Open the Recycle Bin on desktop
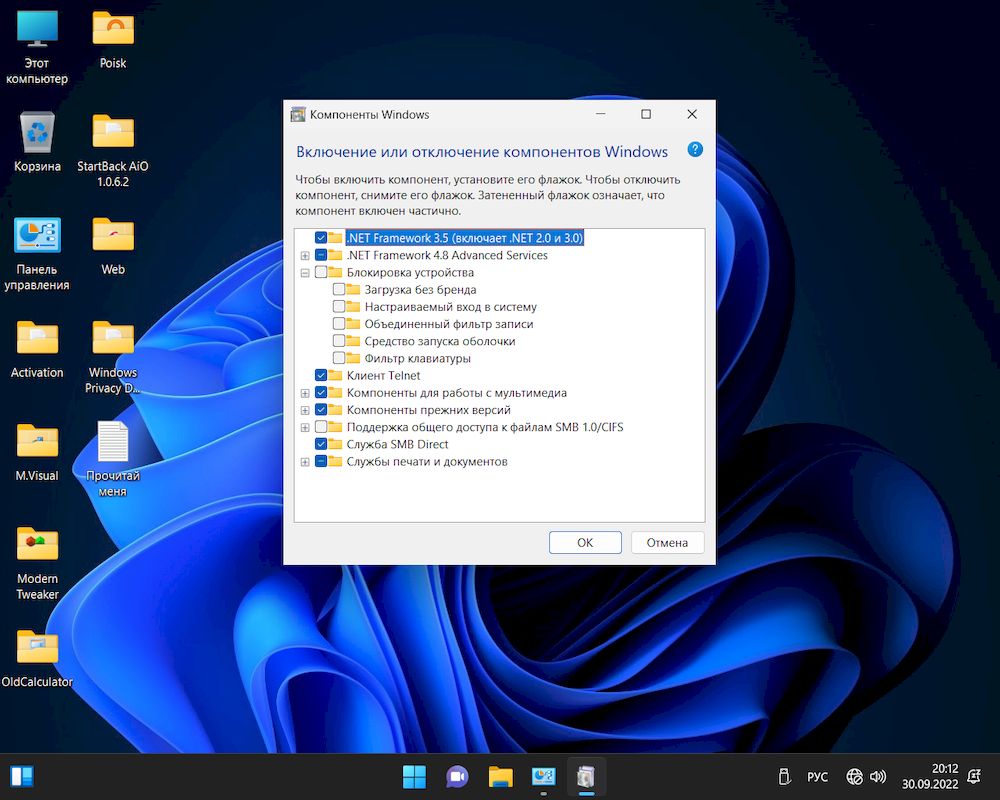1000x800 pixels. click(x=37, y=133)
